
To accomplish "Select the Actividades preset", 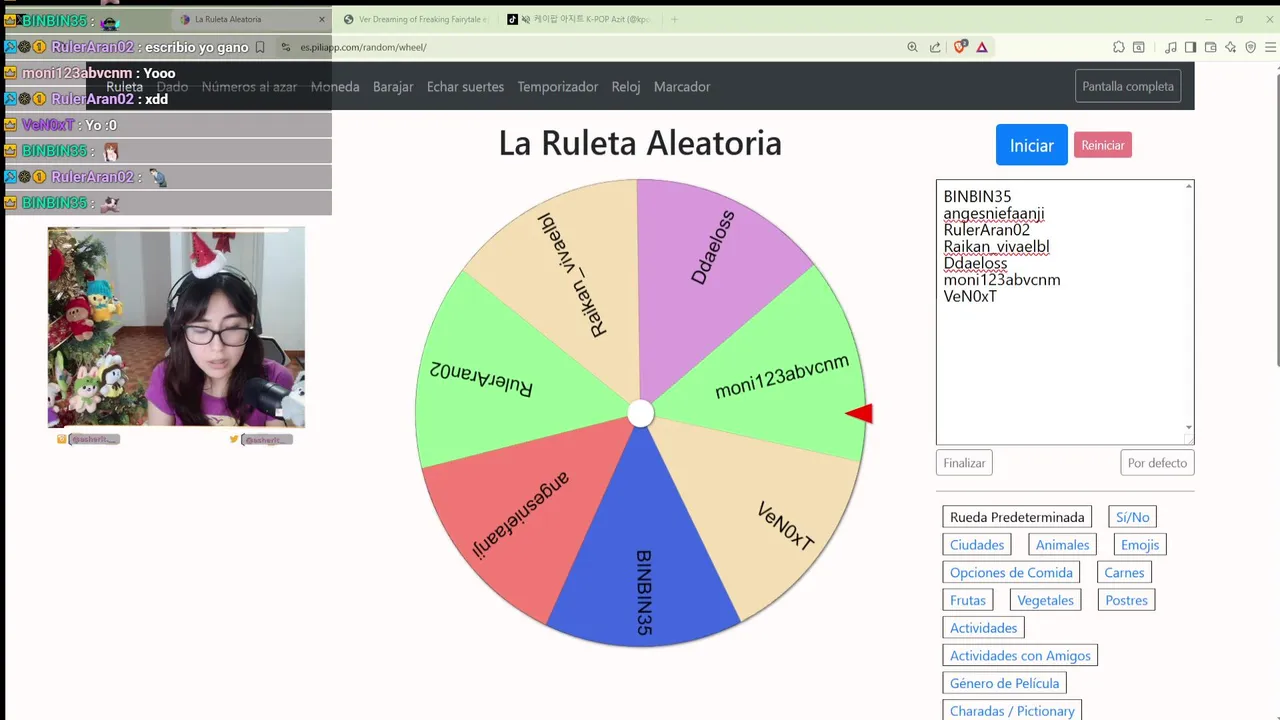I will (x=983, y=628).
